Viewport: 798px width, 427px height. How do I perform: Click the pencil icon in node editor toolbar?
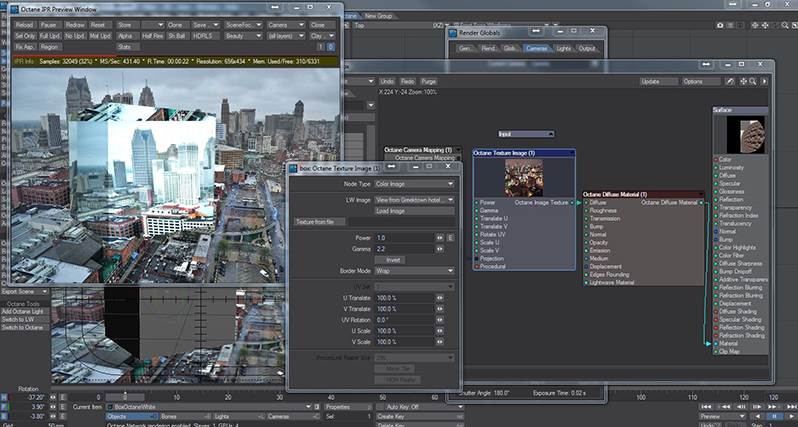(x=731, y=80)
